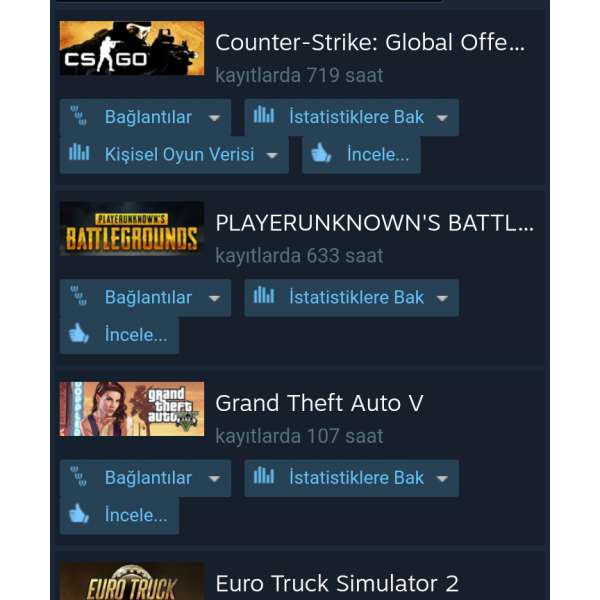Click the stats bar icon for Counter-Strike
This screenshot has height=600, width=600.
pos(264,114)
